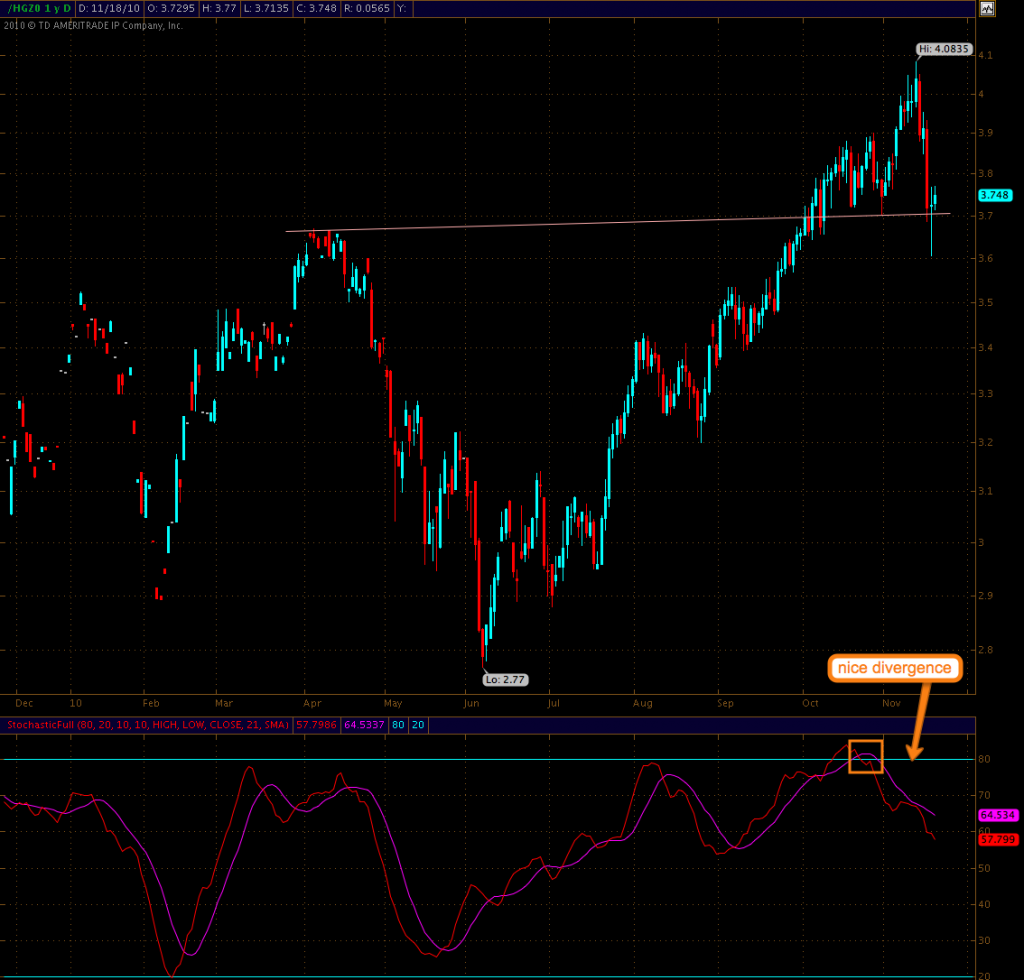The height and width of the screenshot is (980, 1024).
Task: Click the chart settings icon in top-right corner
Action: pos(987,8)
